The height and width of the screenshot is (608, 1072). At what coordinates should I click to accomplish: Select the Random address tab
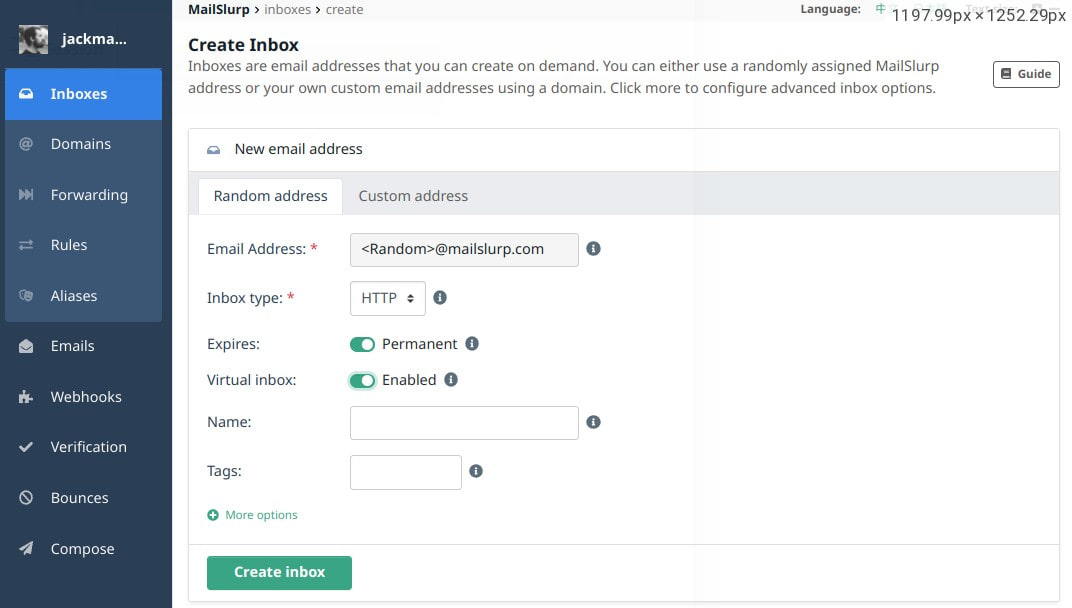click(x=270, y=195)
